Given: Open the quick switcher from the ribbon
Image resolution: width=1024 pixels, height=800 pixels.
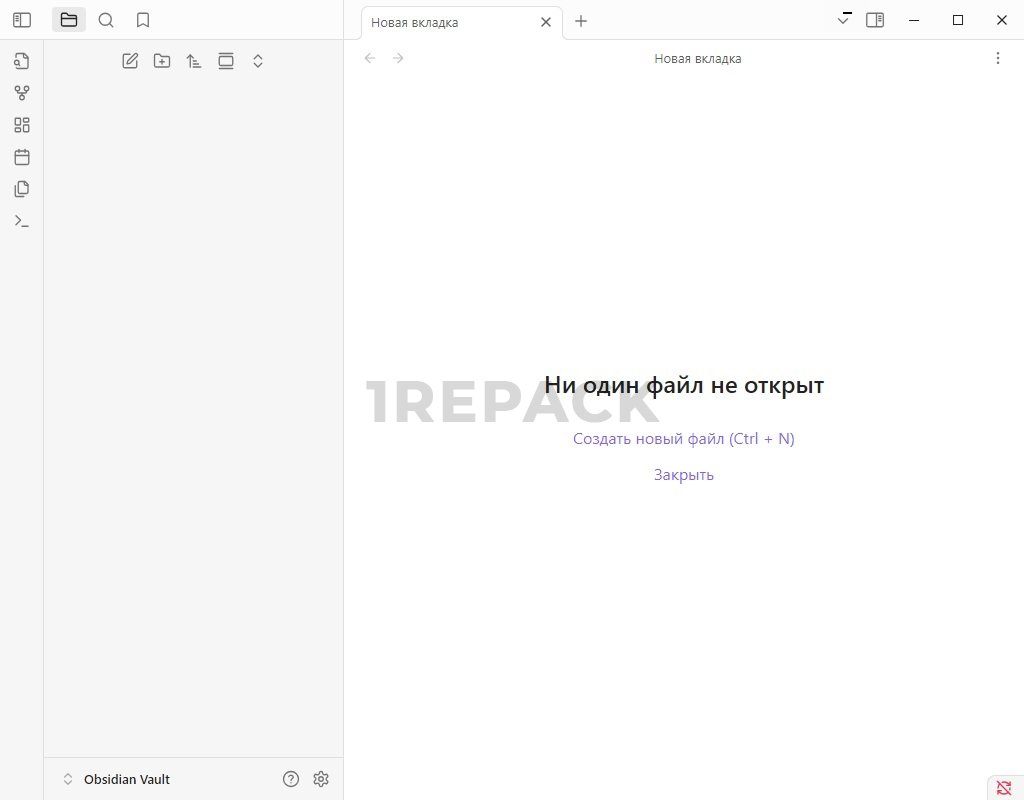Looking at the screenshot, I should (x=21, y=61).
